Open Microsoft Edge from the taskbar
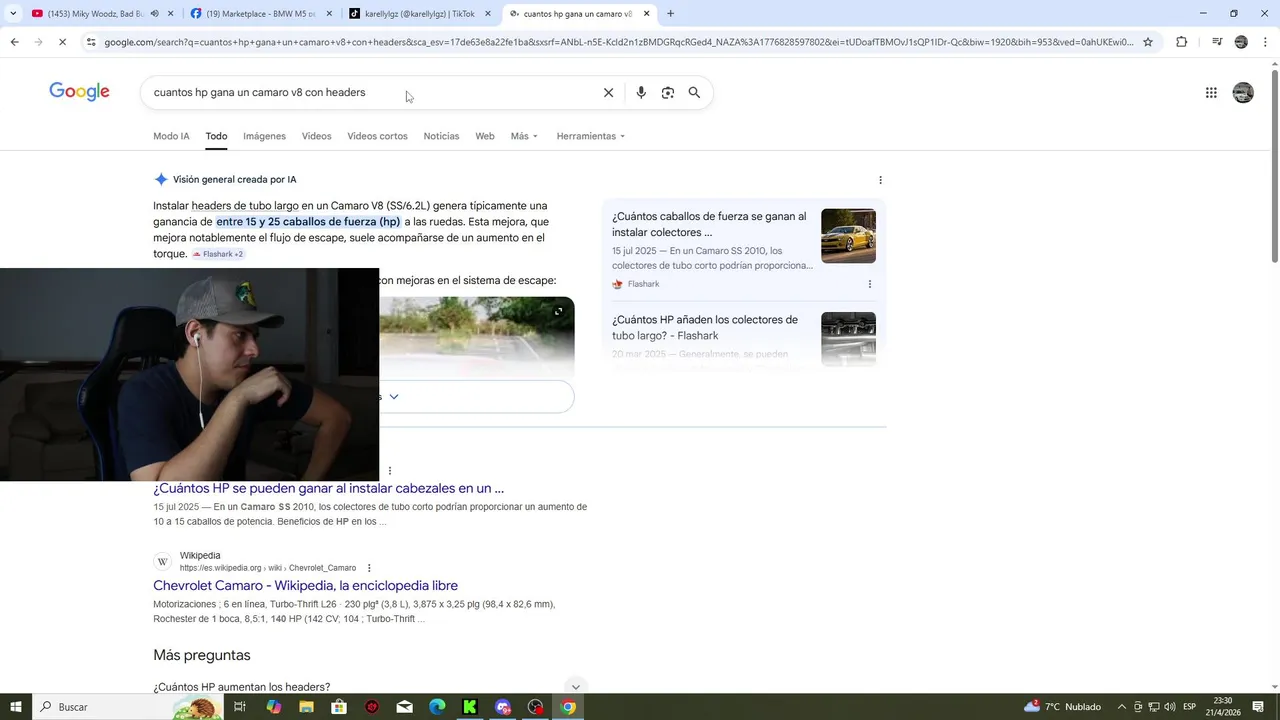1280x720 pixels. [437, 707]
